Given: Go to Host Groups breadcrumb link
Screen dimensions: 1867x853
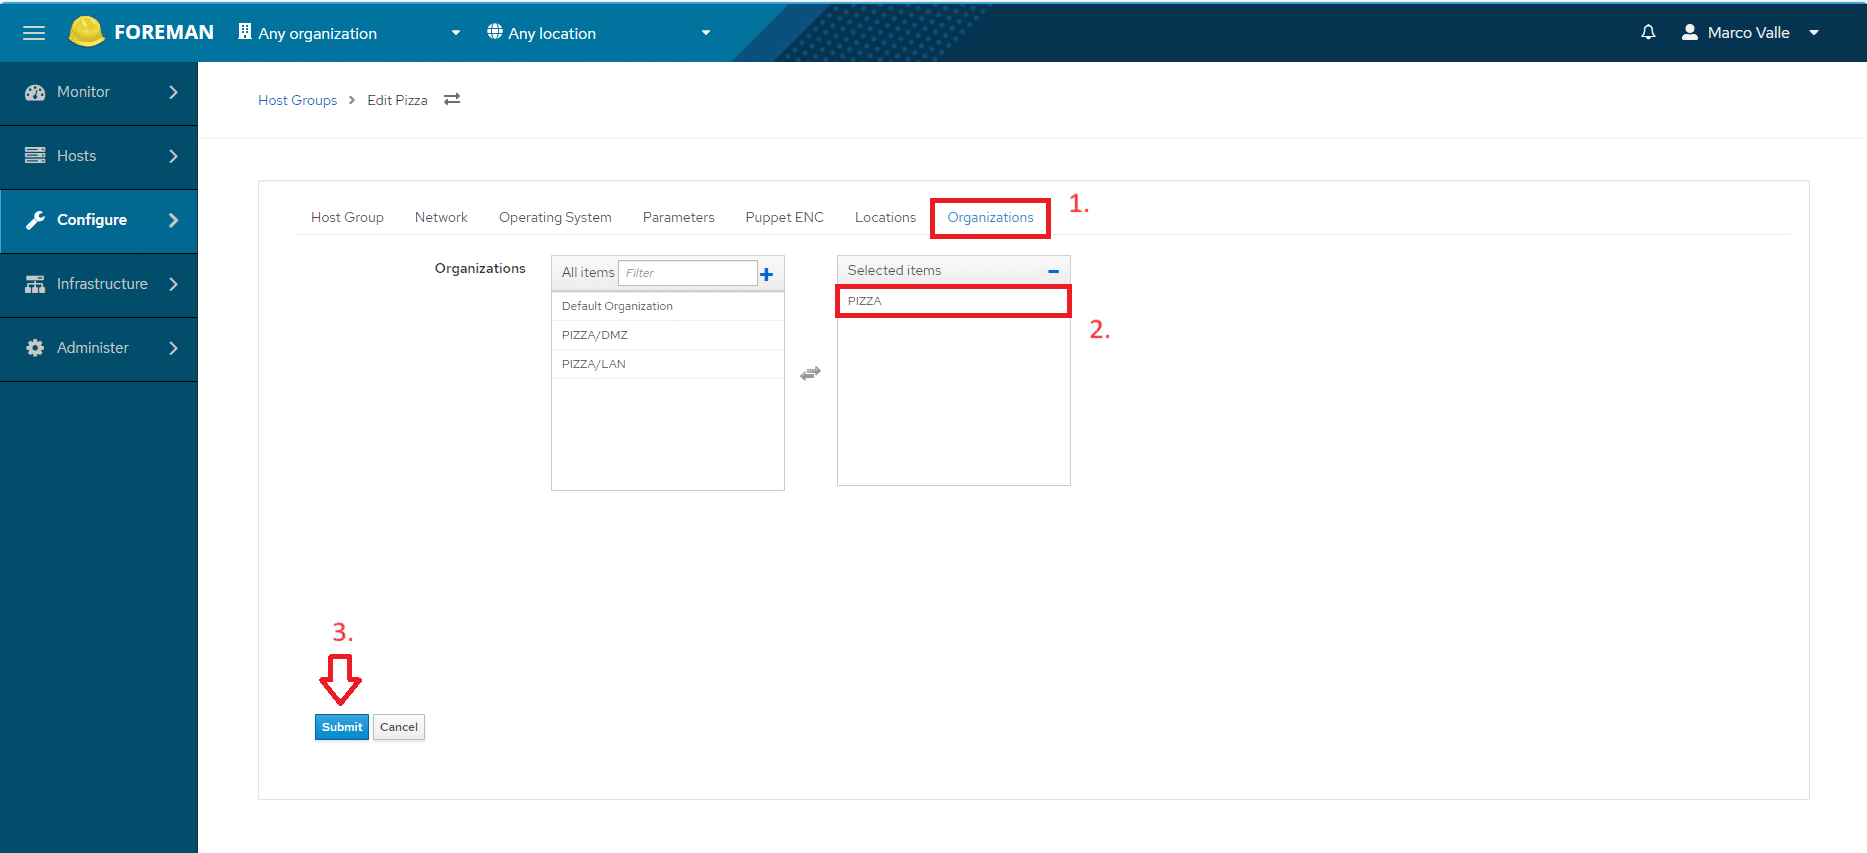Looking at the screenshot, I should [x=297, y=100].
